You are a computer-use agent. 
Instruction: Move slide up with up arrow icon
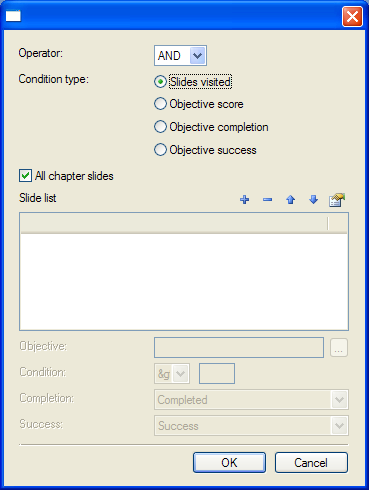(291, 200)
